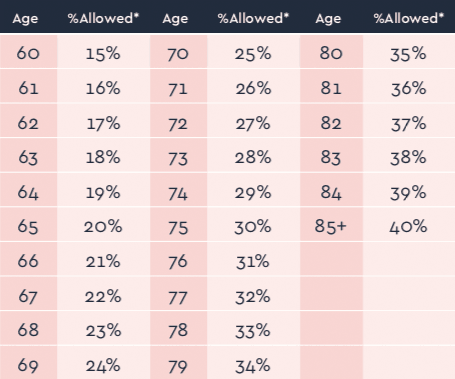455x379 pixels.
Task: Select the 15% allowed cell
Action: [103, 51]
